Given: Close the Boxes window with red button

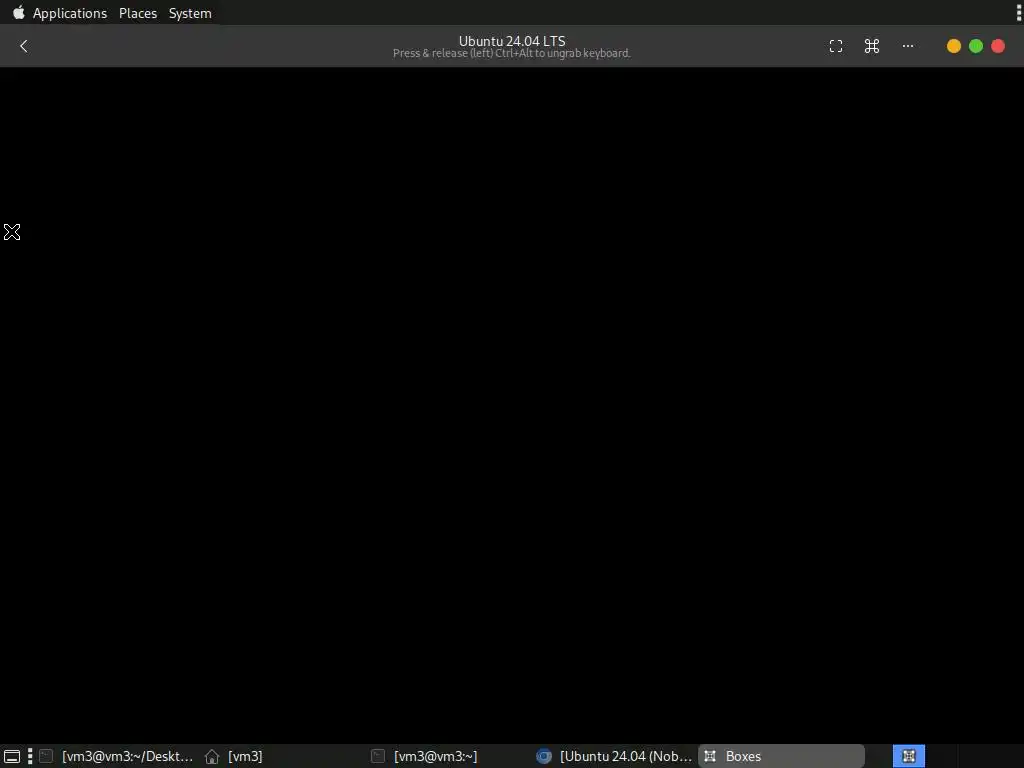Looking at the screenshot, I should click(x=998, y=46).
